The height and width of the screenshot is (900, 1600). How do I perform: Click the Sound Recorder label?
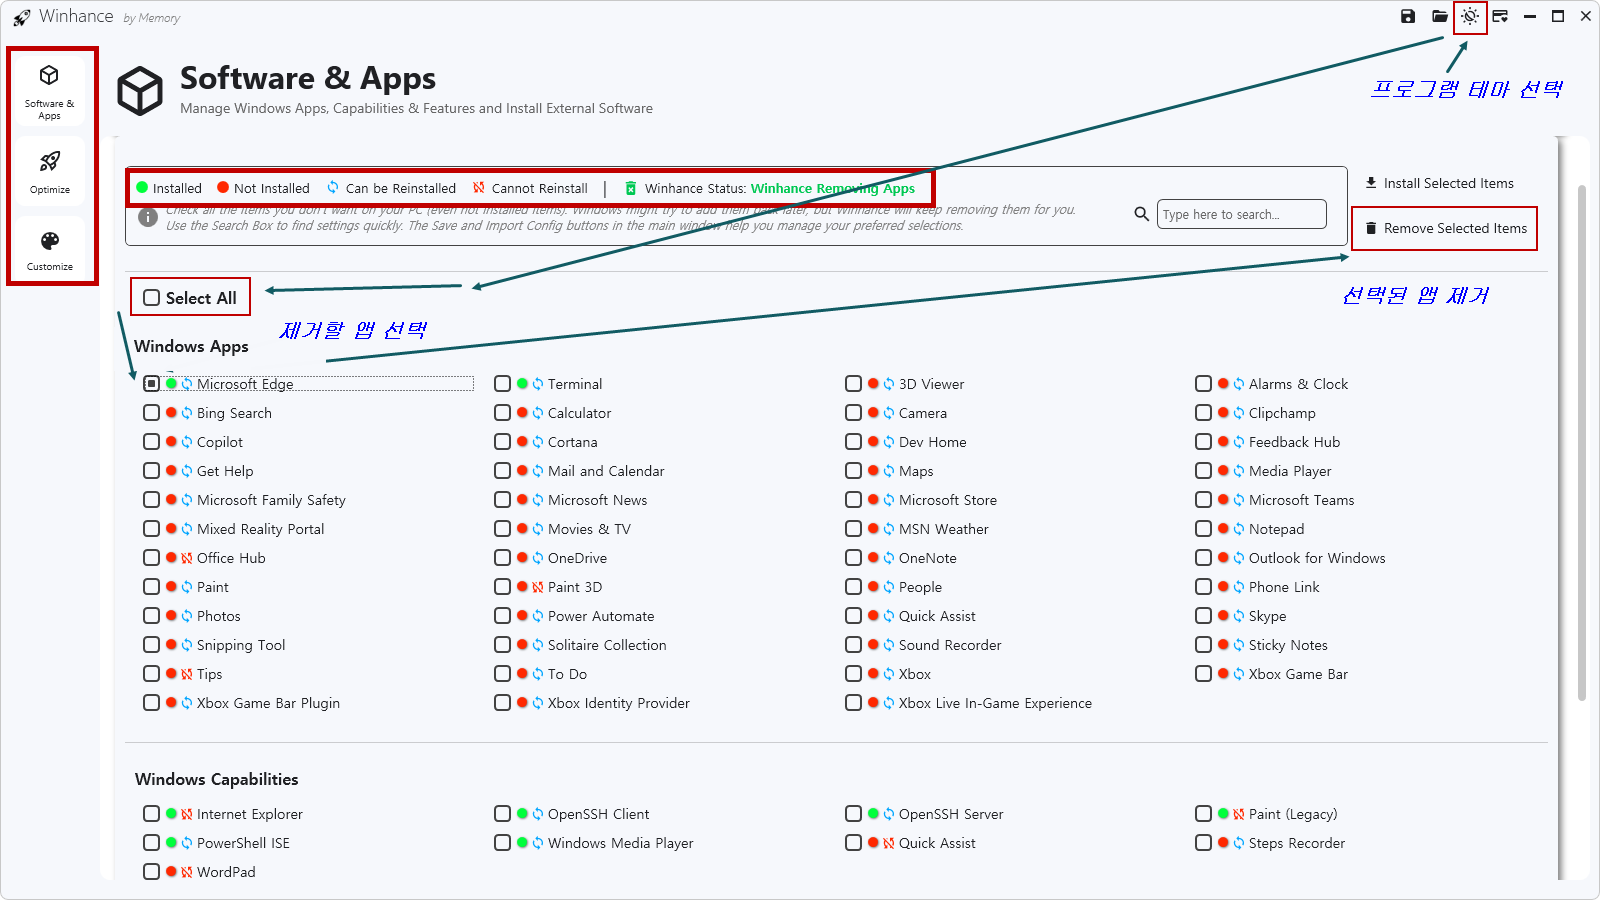[x=950, y=645]
